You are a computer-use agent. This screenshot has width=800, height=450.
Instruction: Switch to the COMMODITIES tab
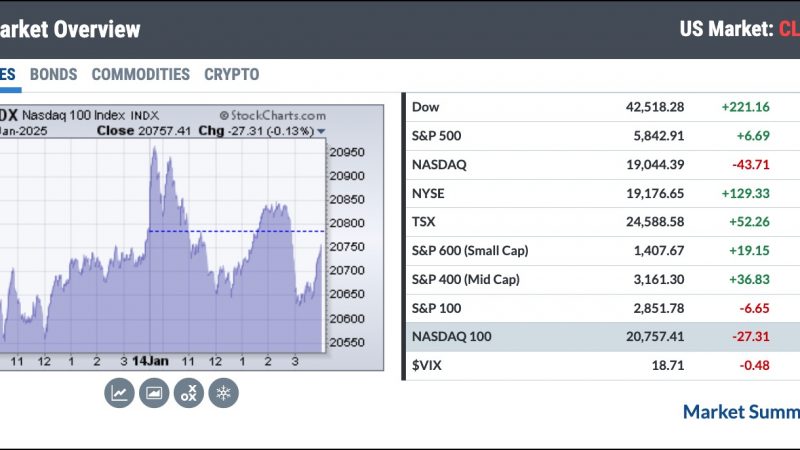[141, 74]
